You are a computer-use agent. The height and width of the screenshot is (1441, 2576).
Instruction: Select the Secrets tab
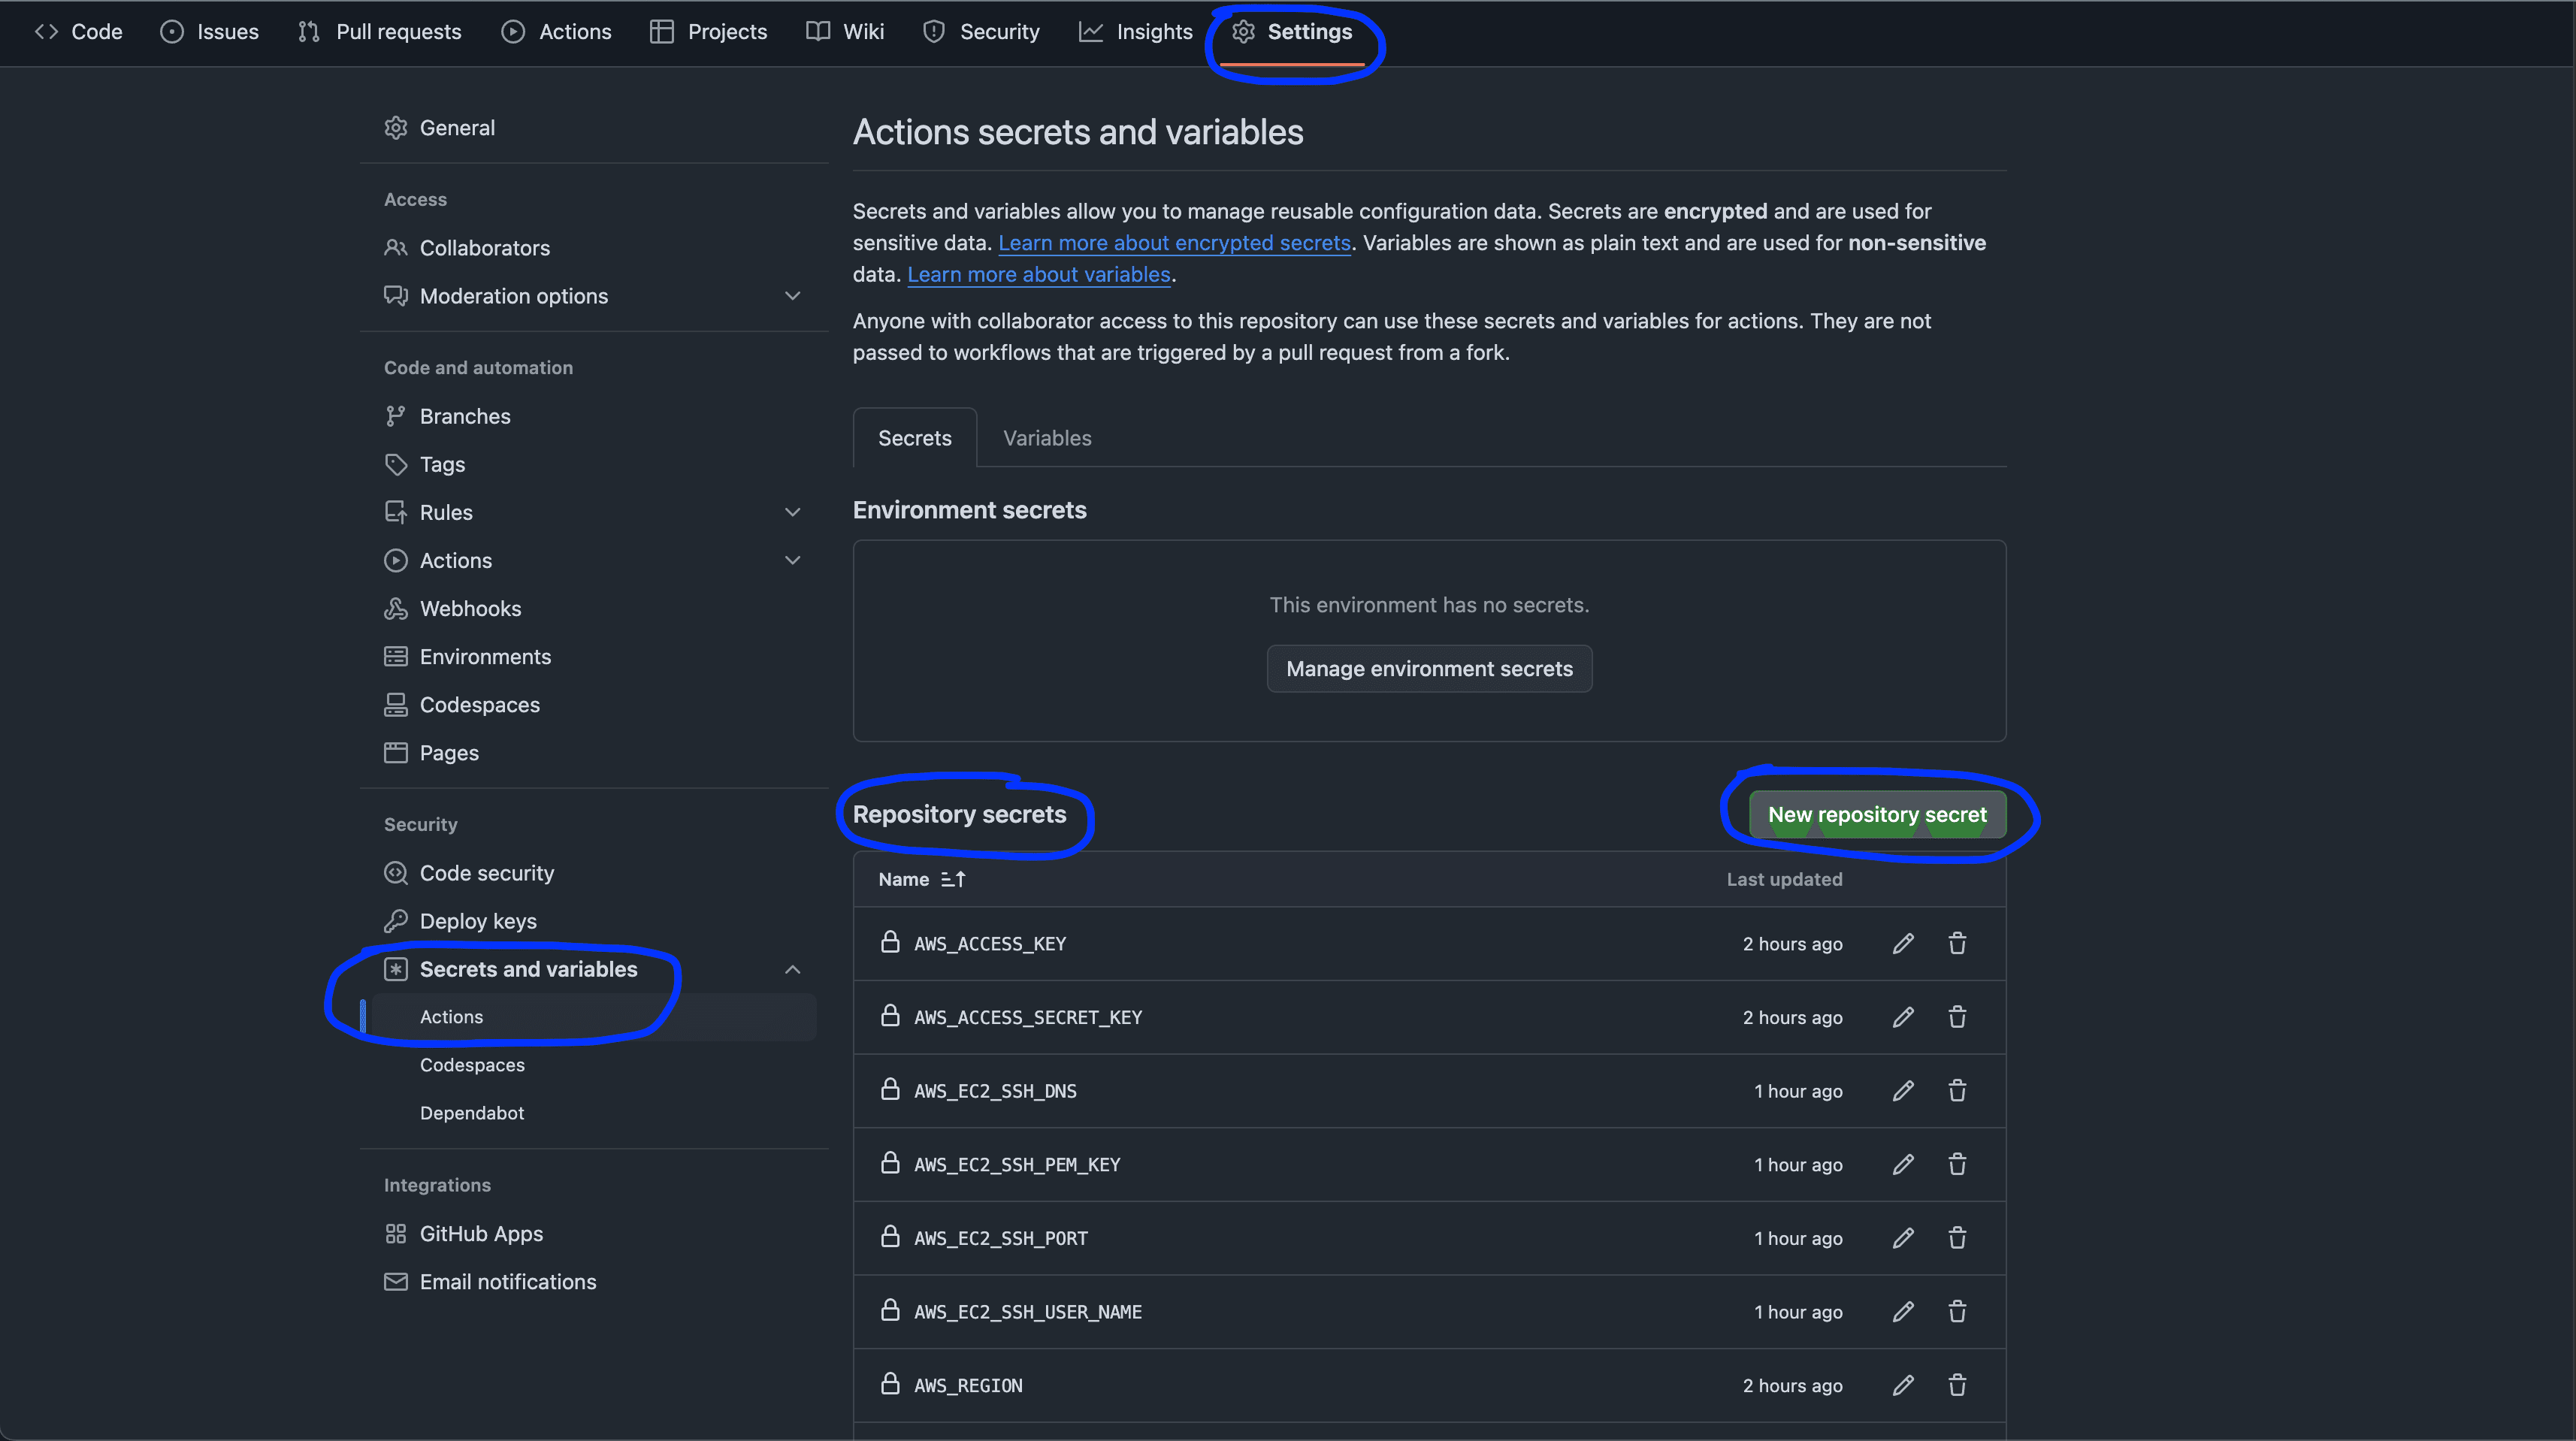tap(915, 438)
